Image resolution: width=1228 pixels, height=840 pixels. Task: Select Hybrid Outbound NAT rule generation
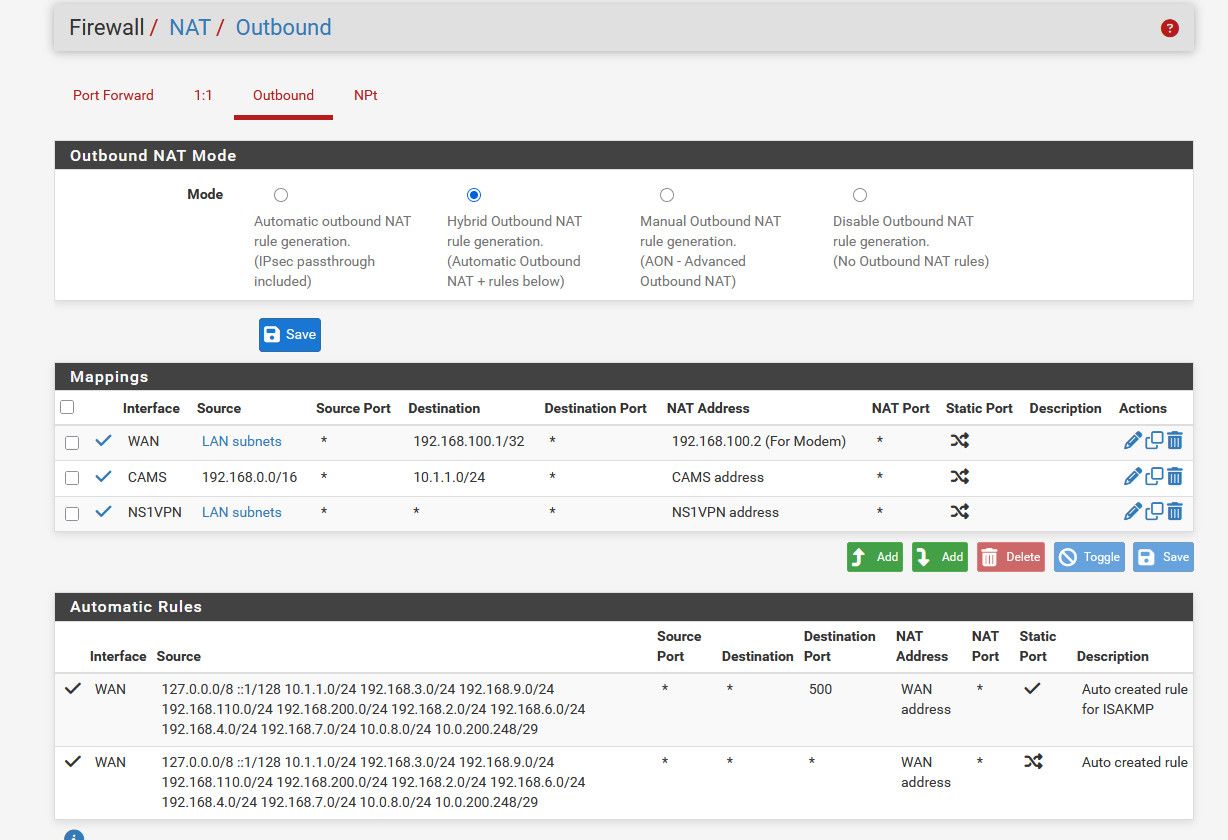pos(474,195)
